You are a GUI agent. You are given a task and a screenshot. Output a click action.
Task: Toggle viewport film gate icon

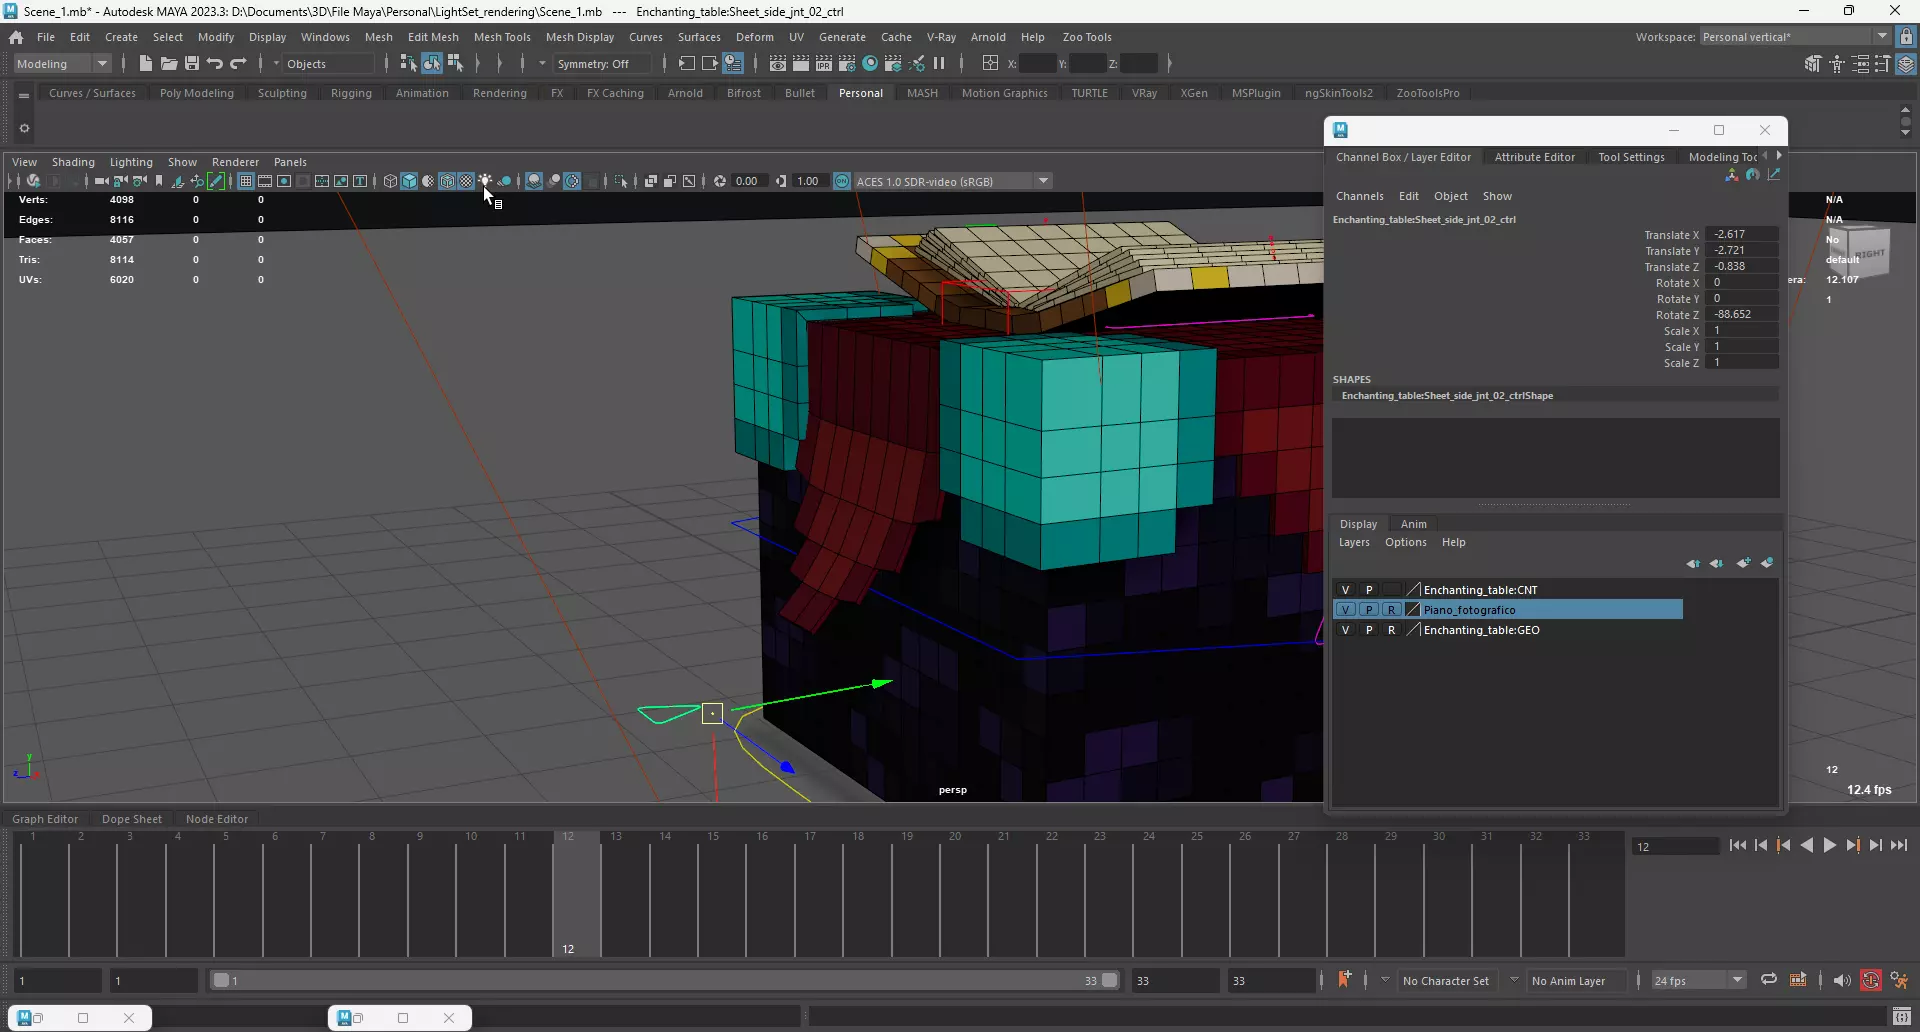point(265,181)
